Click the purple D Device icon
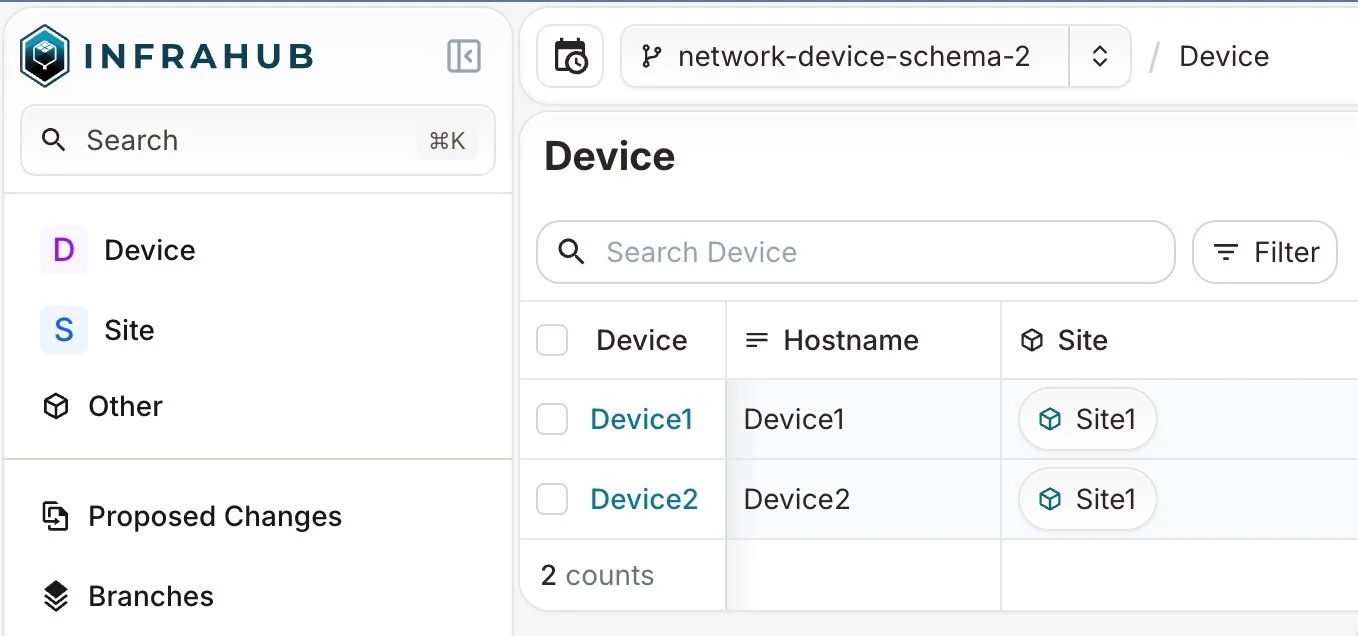The height and width of the screenshot is (636, 1358). 63,250
